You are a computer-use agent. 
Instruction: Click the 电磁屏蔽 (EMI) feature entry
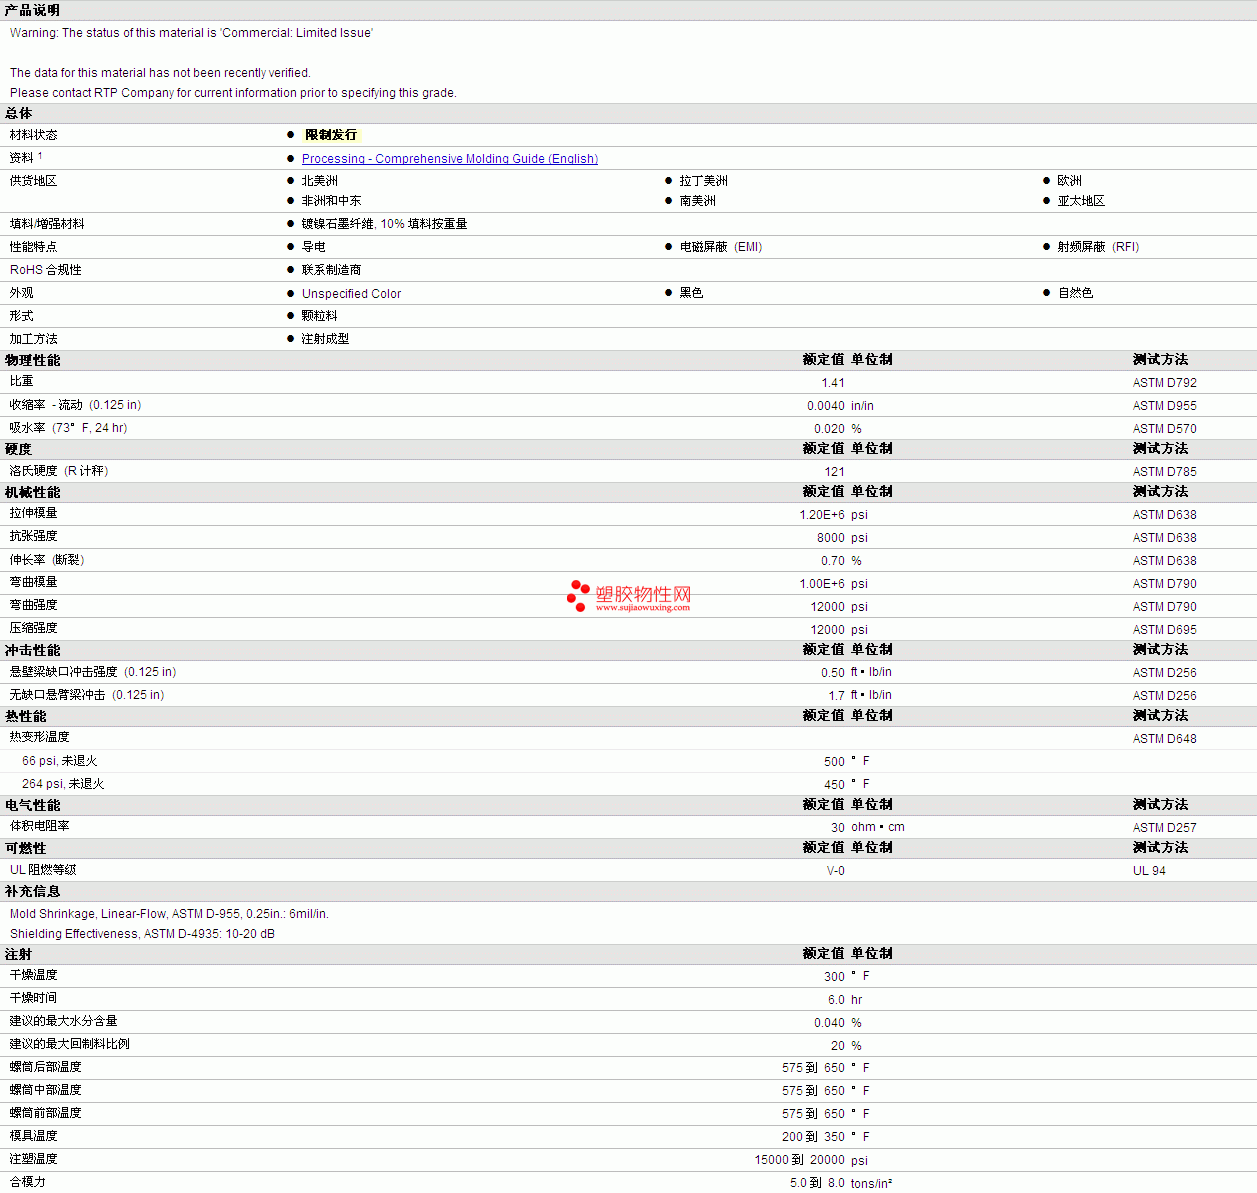coord(721,247)
